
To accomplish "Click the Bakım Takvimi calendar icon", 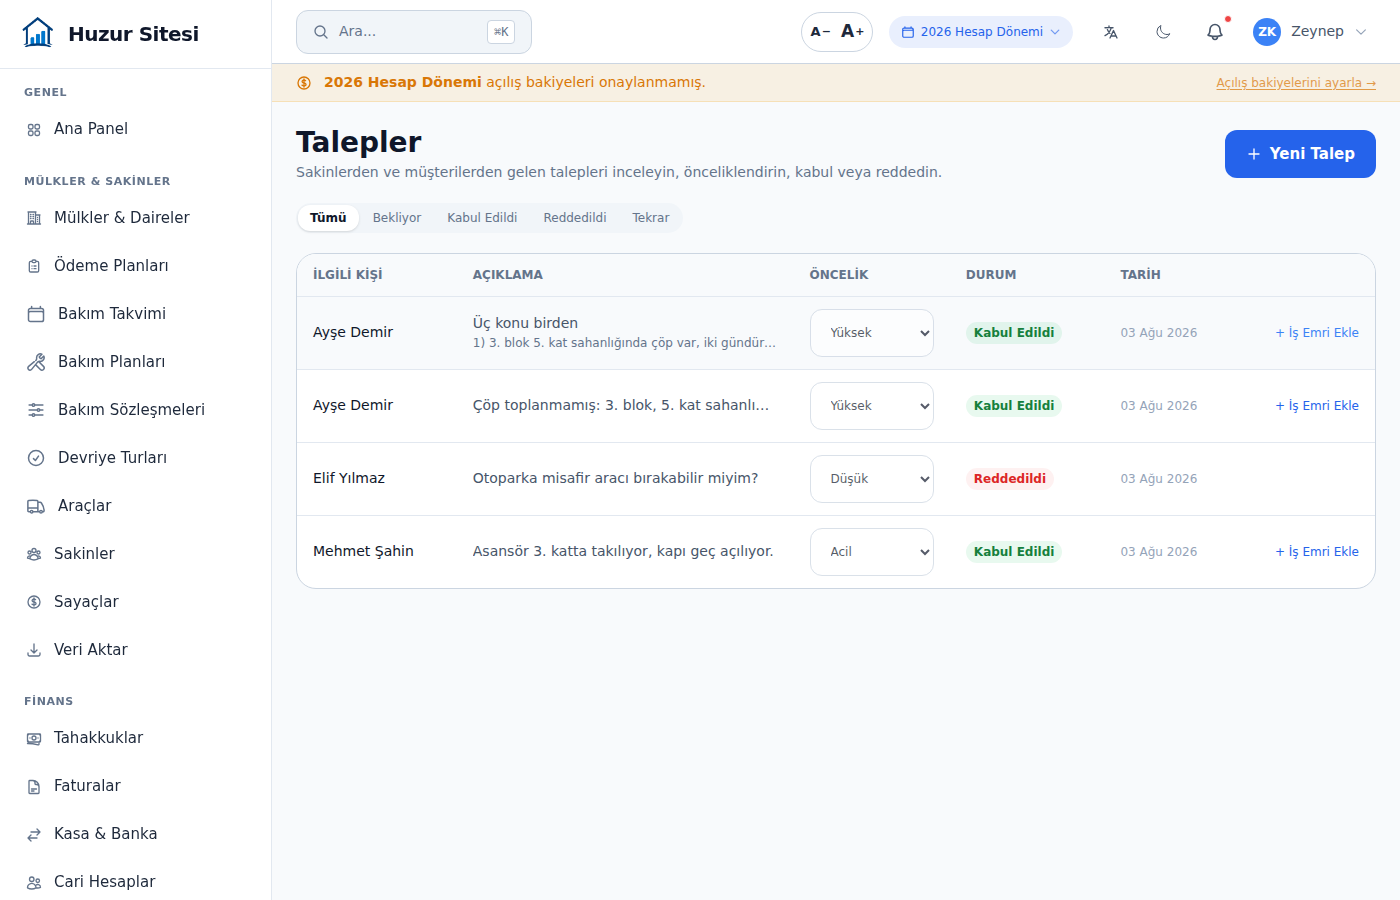I will (36, 314).
